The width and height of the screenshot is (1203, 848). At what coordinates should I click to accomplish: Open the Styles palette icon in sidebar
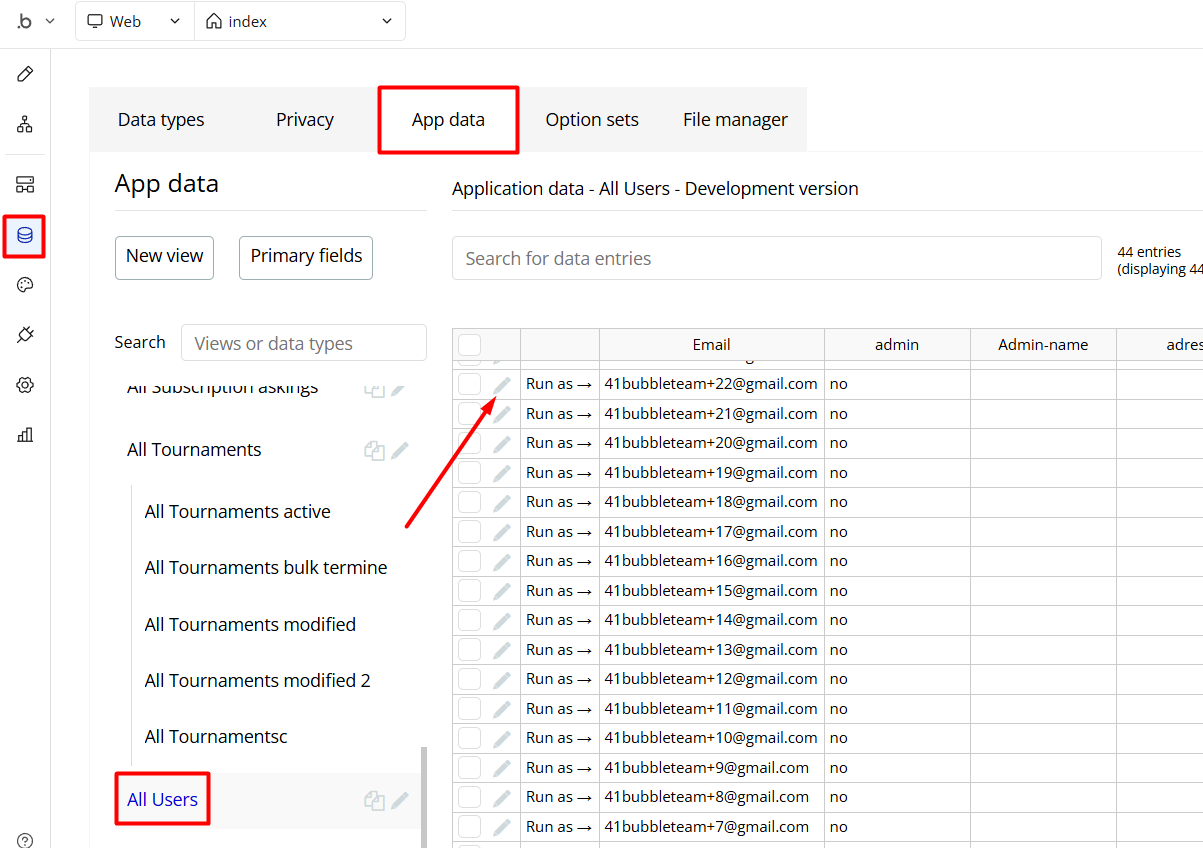pos(25,286)
